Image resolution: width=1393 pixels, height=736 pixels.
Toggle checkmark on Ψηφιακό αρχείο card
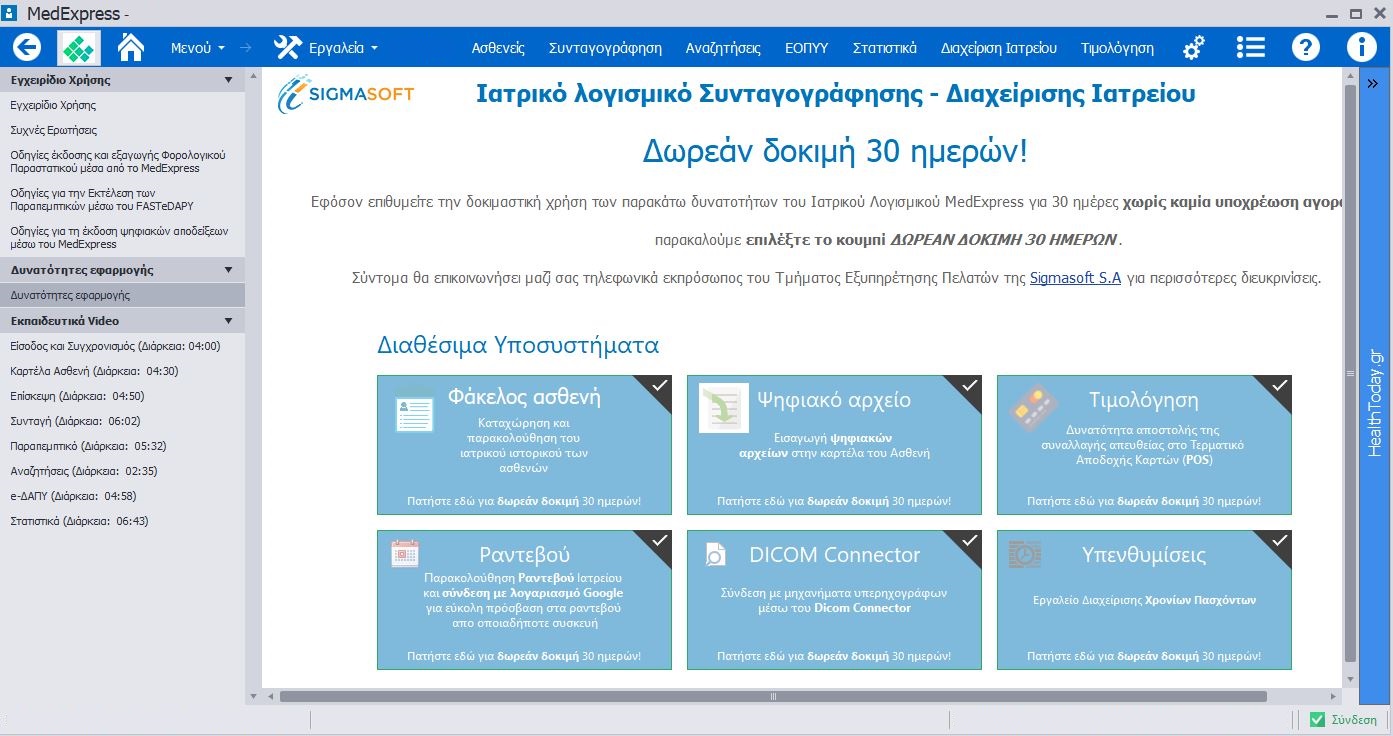969,385
